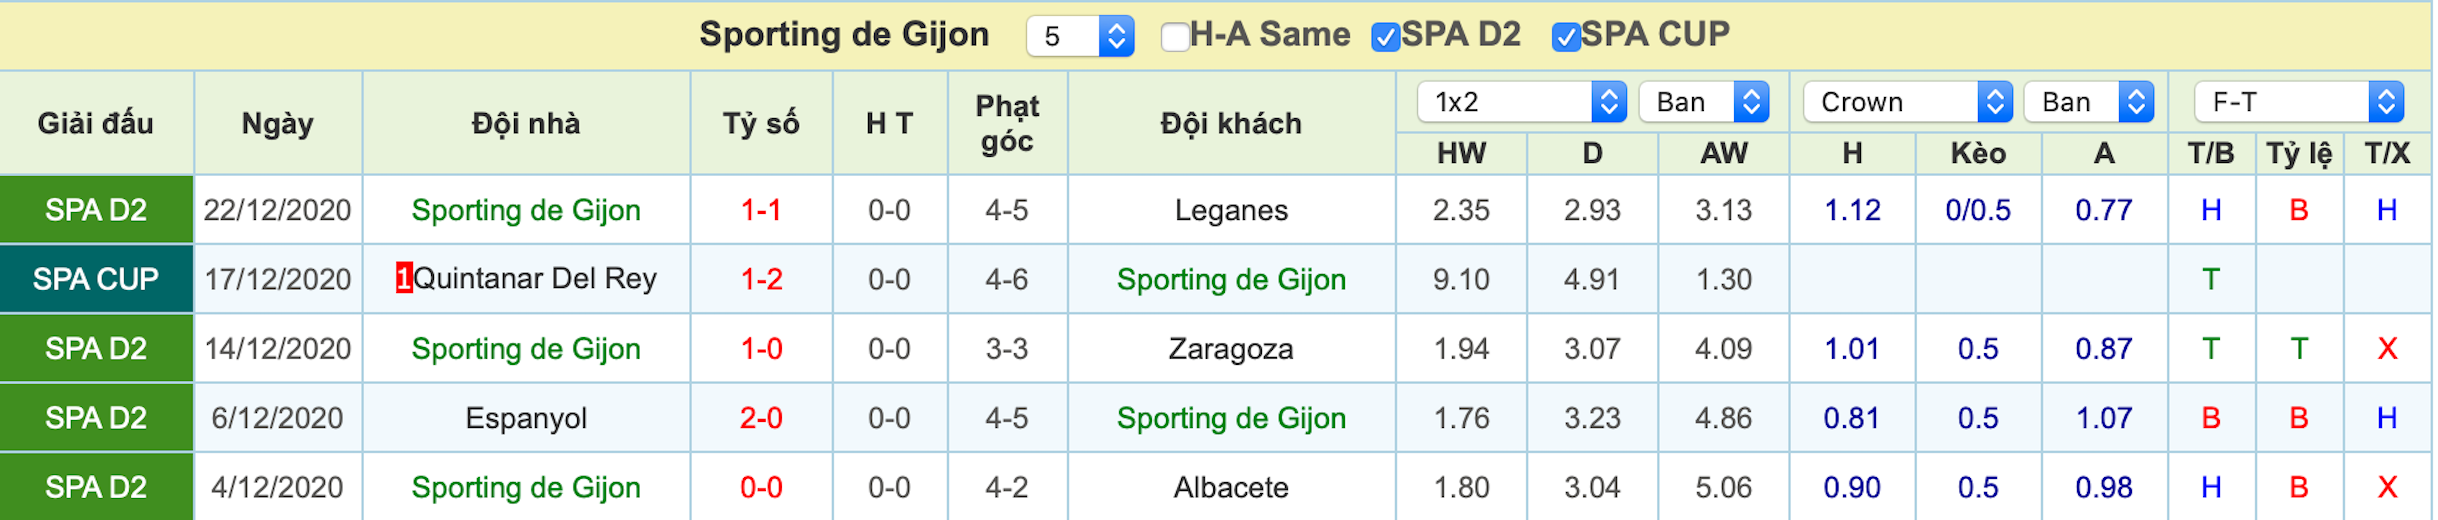Screen dimensions: 2438x520
Task: Click the Tỷ số column header
Action: (x=761, y=124)
